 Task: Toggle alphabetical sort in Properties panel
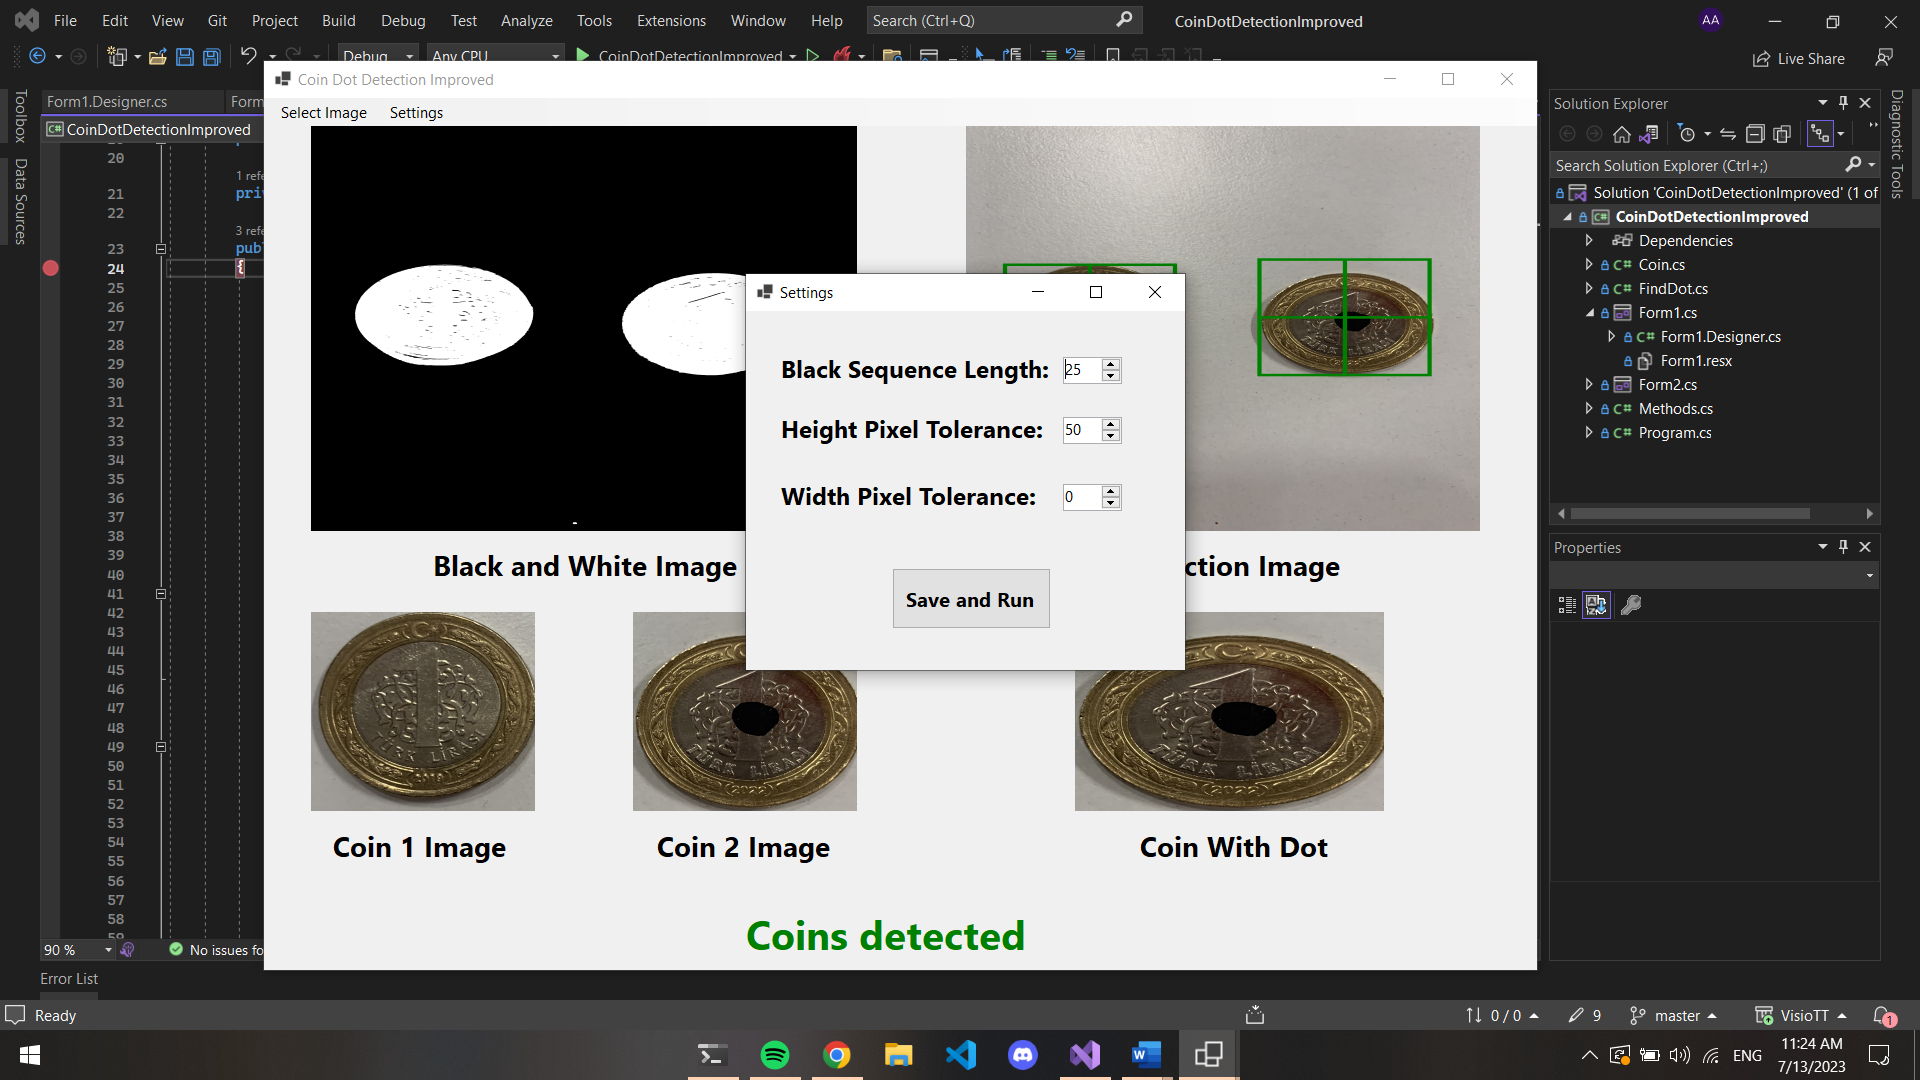tap(1597, 605)
